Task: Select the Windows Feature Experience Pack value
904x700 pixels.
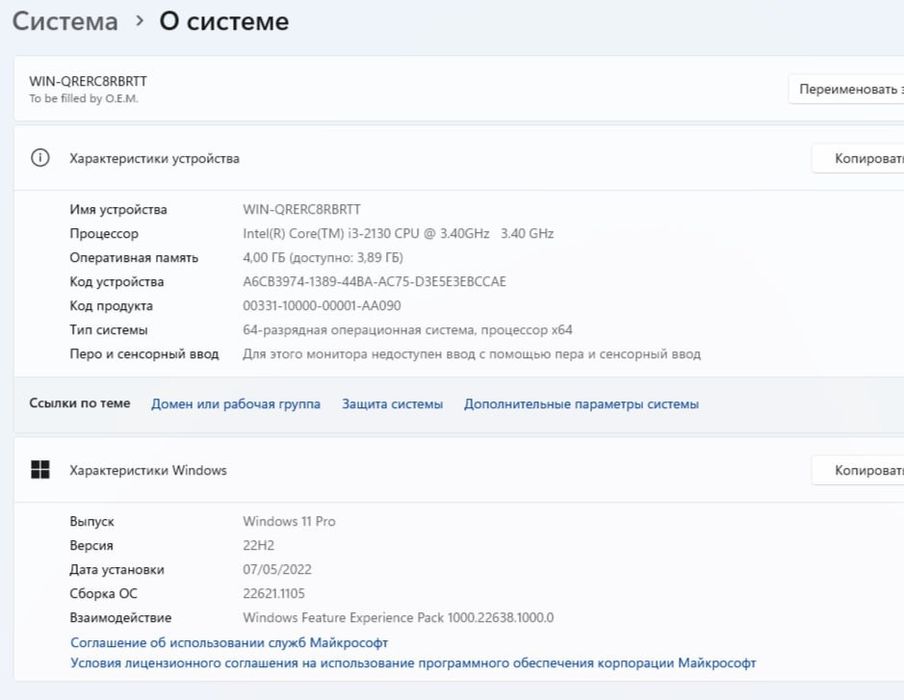Action: tap(398, 618)
